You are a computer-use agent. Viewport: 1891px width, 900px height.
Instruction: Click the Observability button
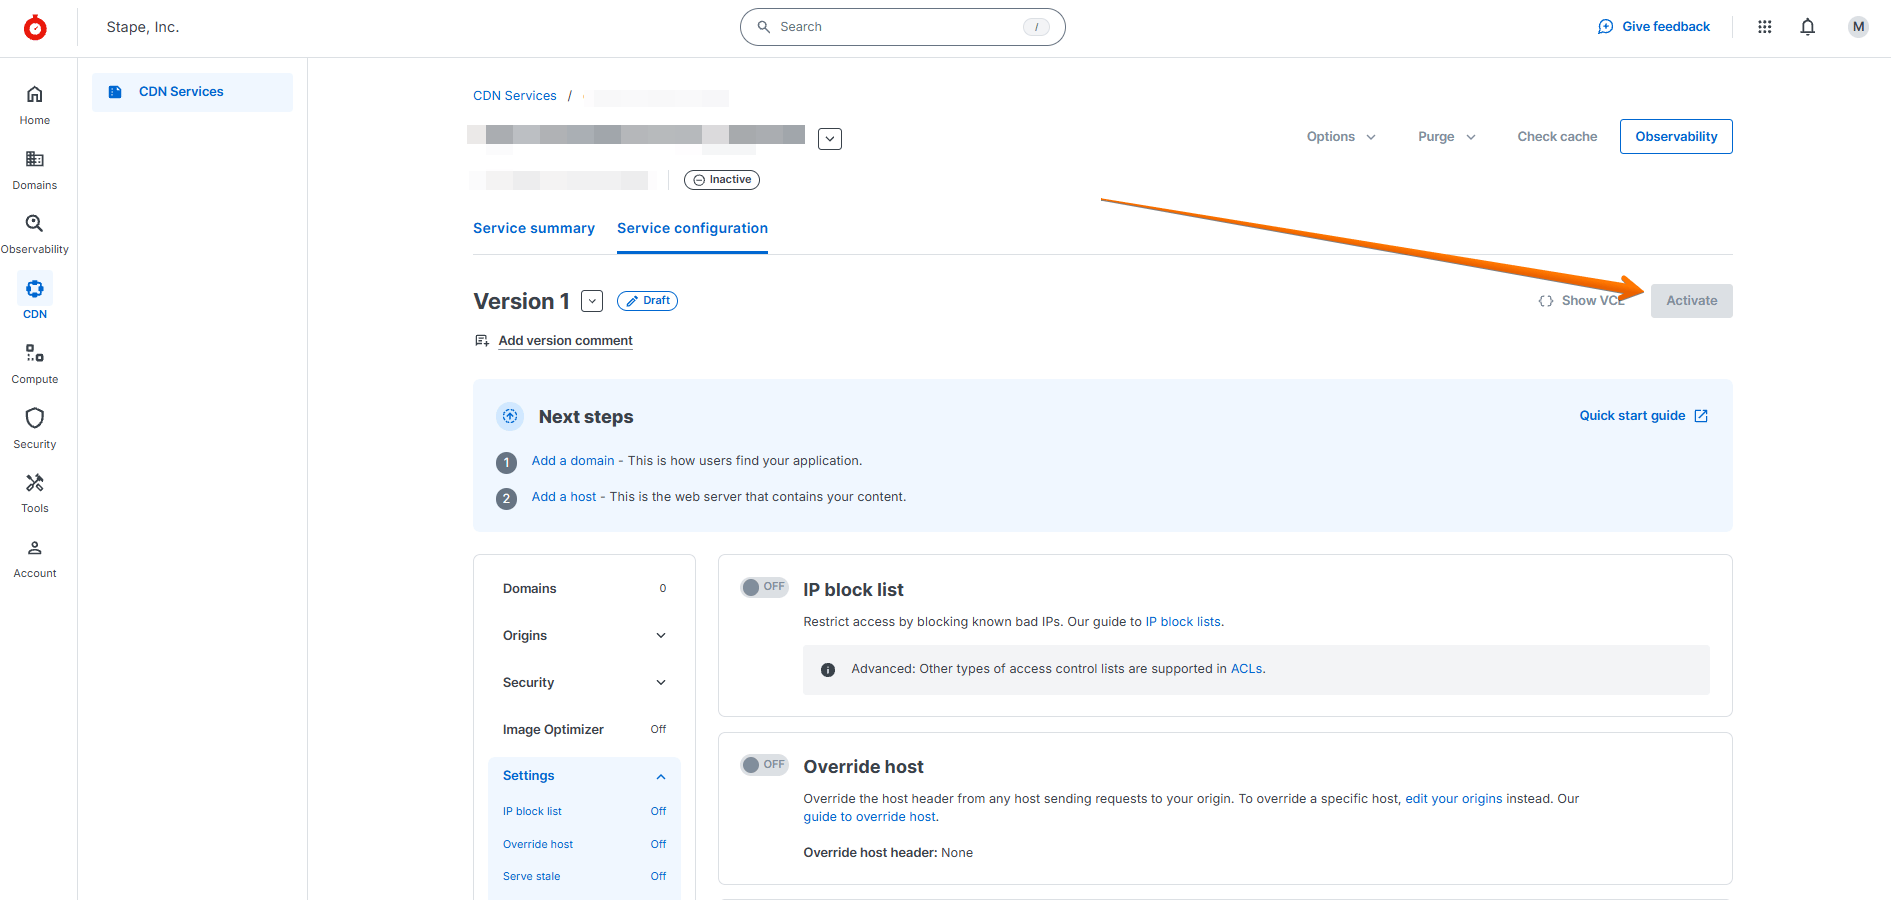click(x=1676, y=137)
